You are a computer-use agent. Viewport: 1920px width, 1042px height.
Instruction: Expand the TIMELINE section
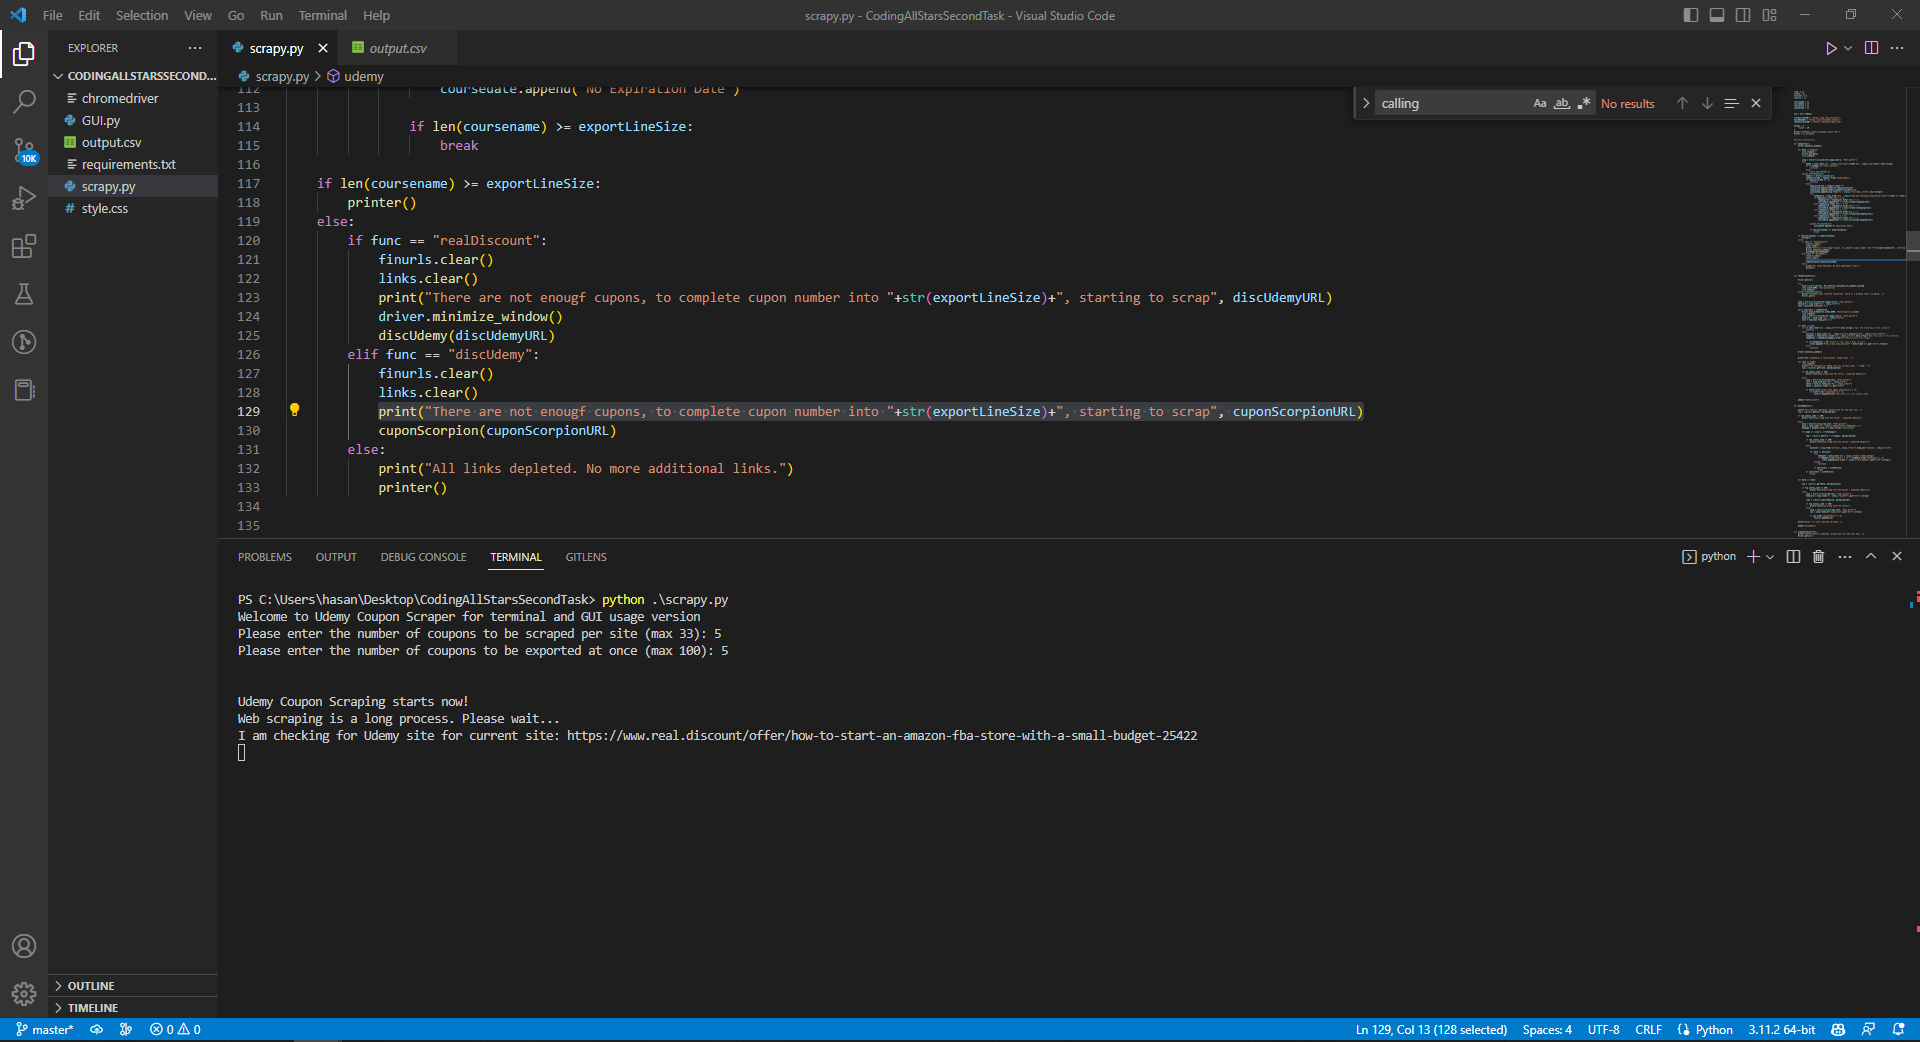click(x=95, y=1007)
